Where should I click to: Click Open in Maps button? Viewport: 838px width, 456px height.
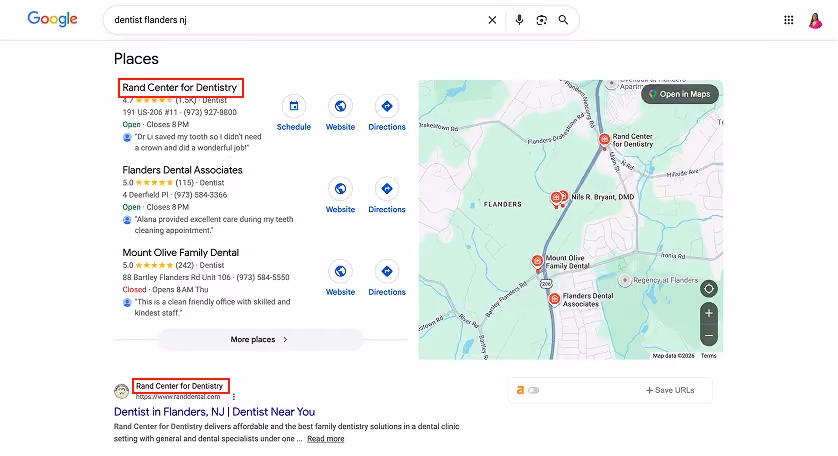(x=680, y=94)
